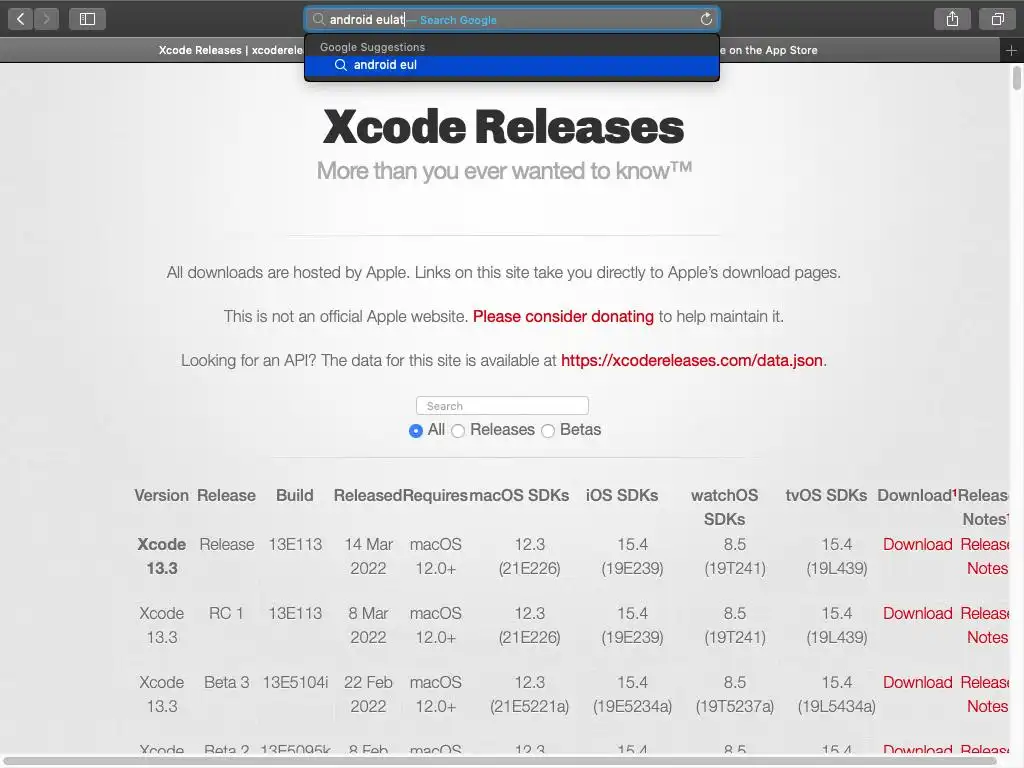Image resolution: width=1024 pixels, height=768 pixels.
Task: Open a new tab with plus icon
Action: tap(1011, 50)
